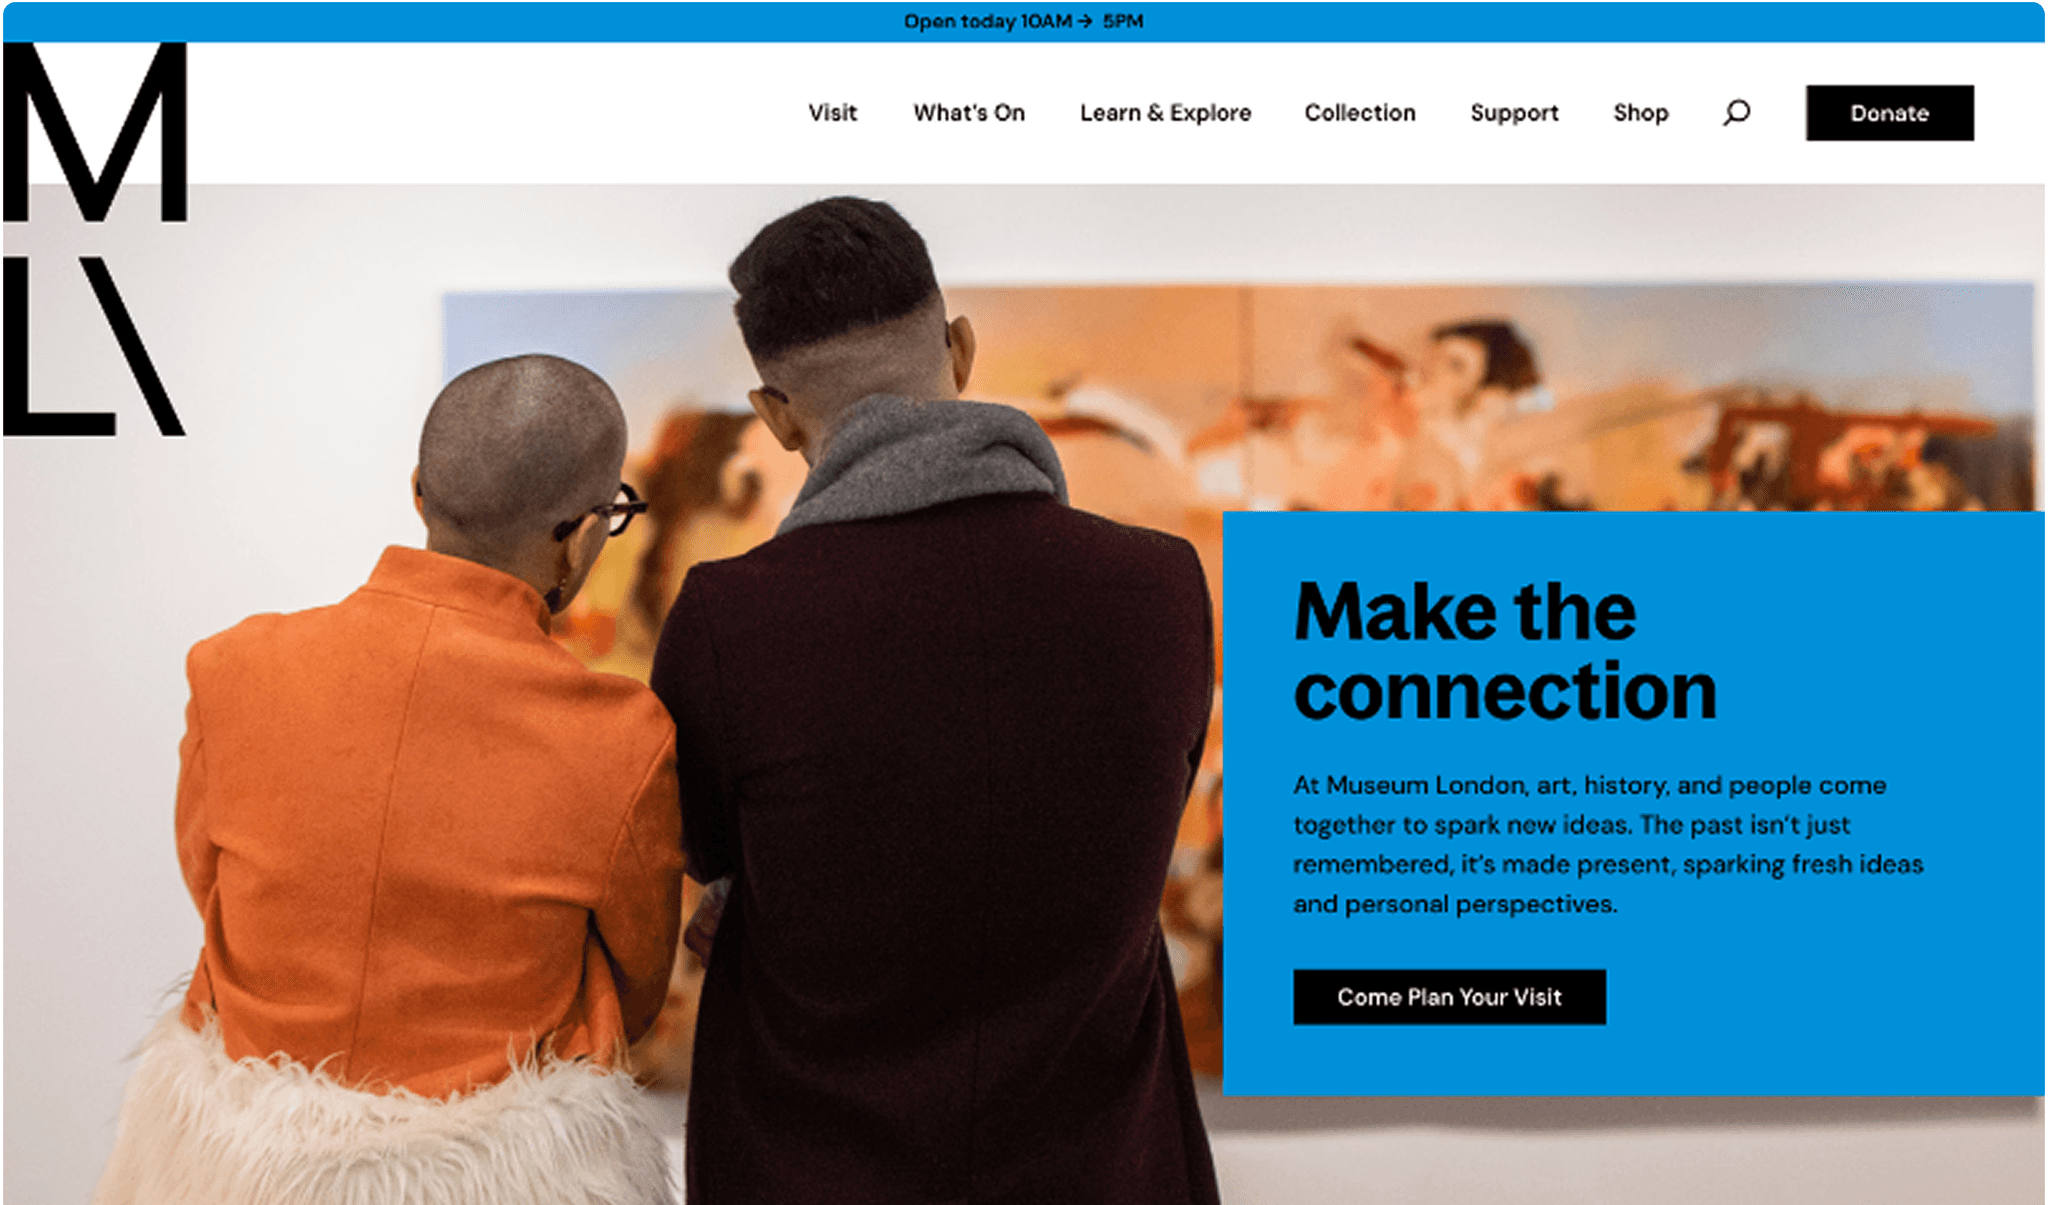This screenshot has height=1205, width=2048.
Task: Click the arrow in the opening hours banner
Action: point(1086,21)
